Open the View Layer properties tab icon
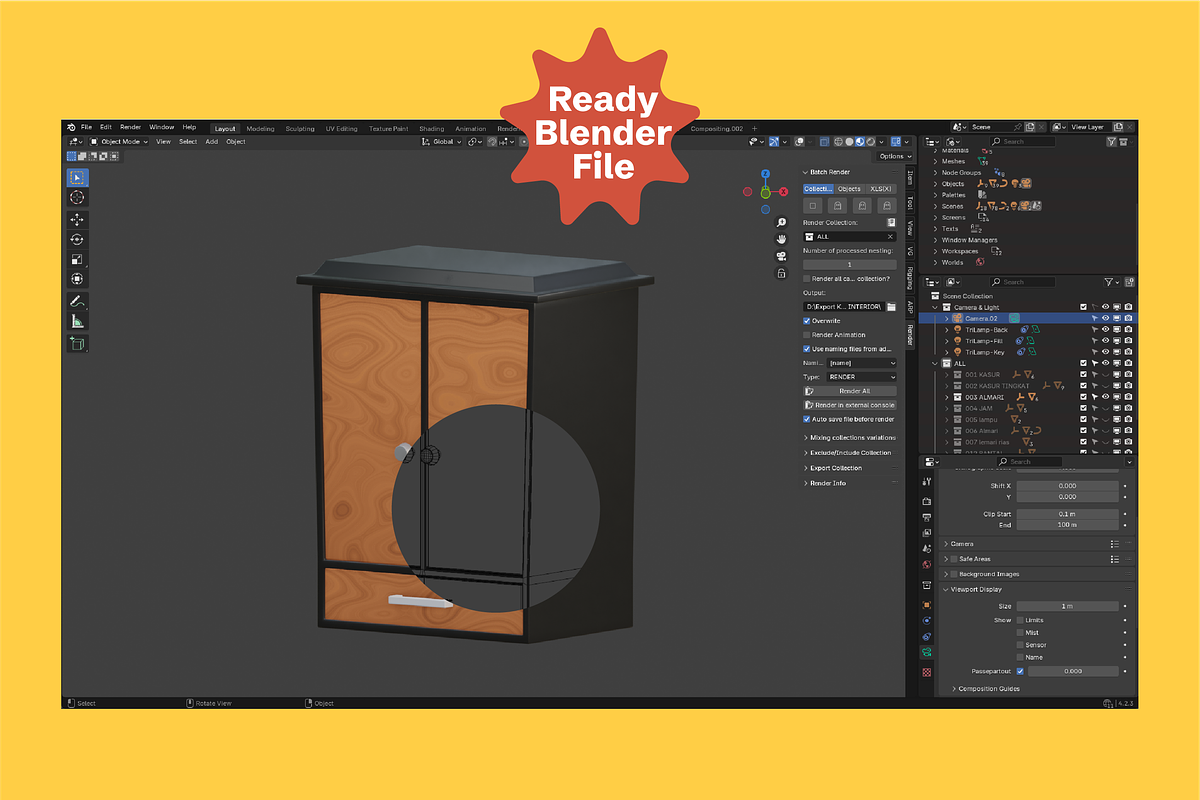 pos(927,533)
